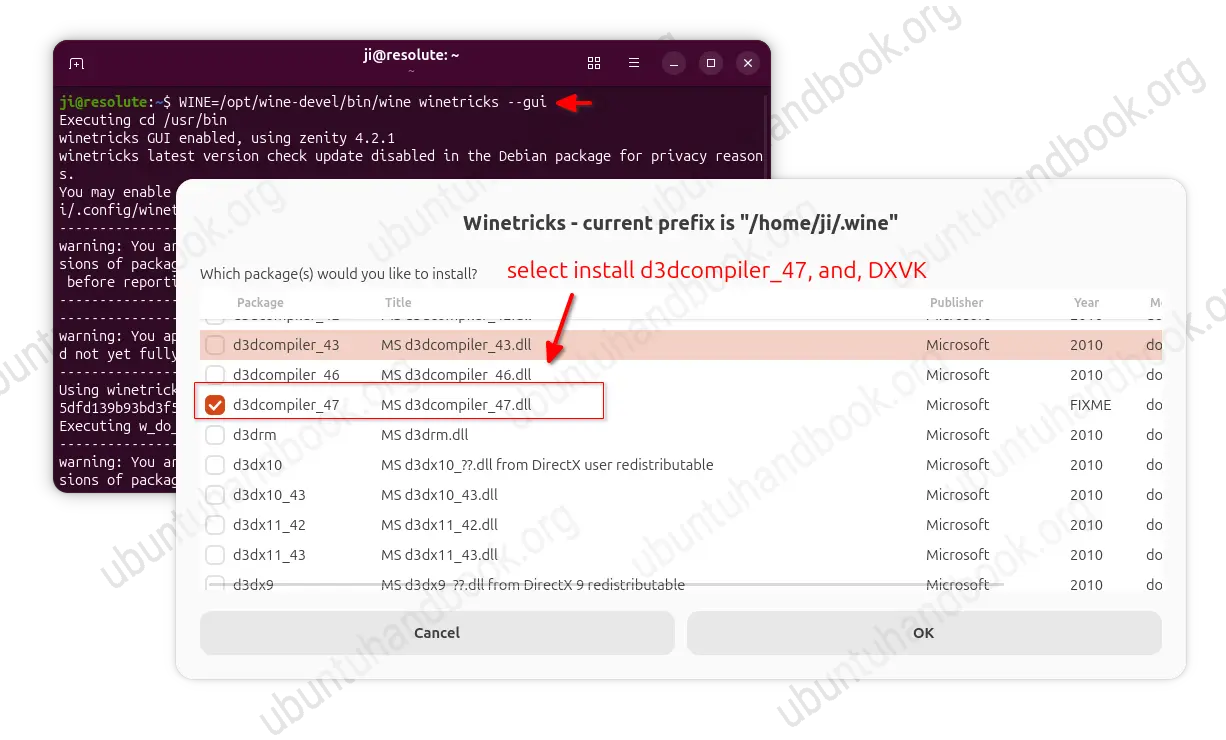Enable the d3drm package checkbox

pyautogui.click(x=215, y=435)
